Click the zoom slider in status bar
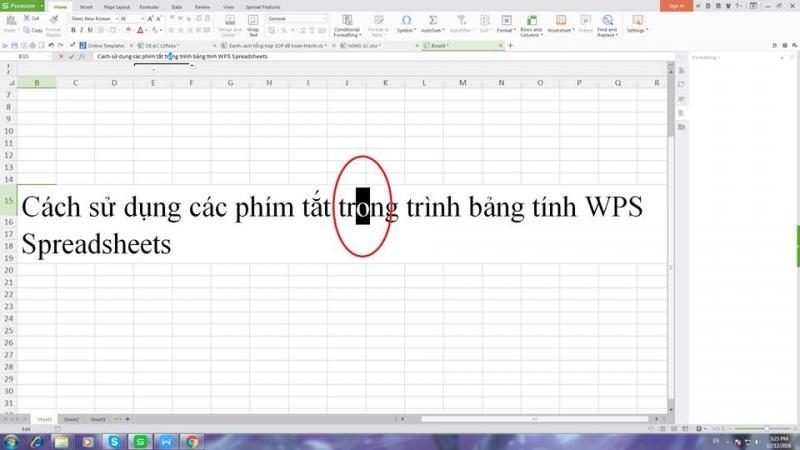800x450 pixels. point(766,429)
